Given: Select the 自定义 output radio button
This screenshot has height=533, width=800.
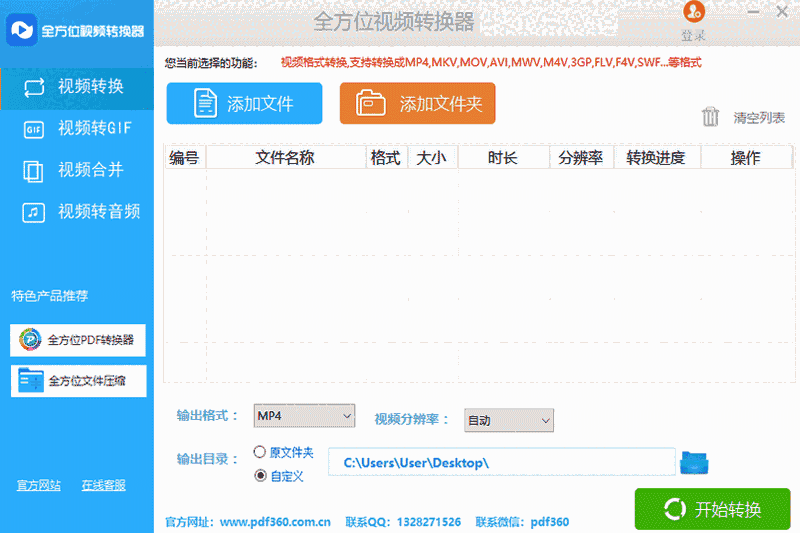Looking at the screenshot, I should 260,475.
